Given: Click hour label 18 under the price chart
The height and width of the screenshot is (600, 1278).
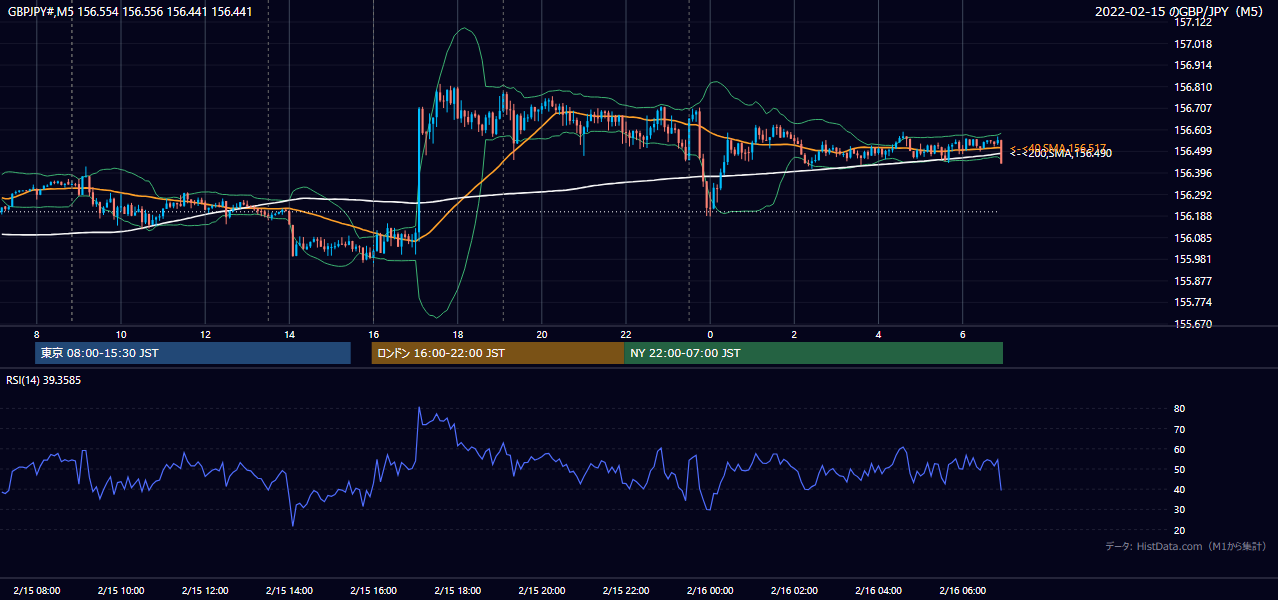Looking at the screenshot, I should (457, 334).
